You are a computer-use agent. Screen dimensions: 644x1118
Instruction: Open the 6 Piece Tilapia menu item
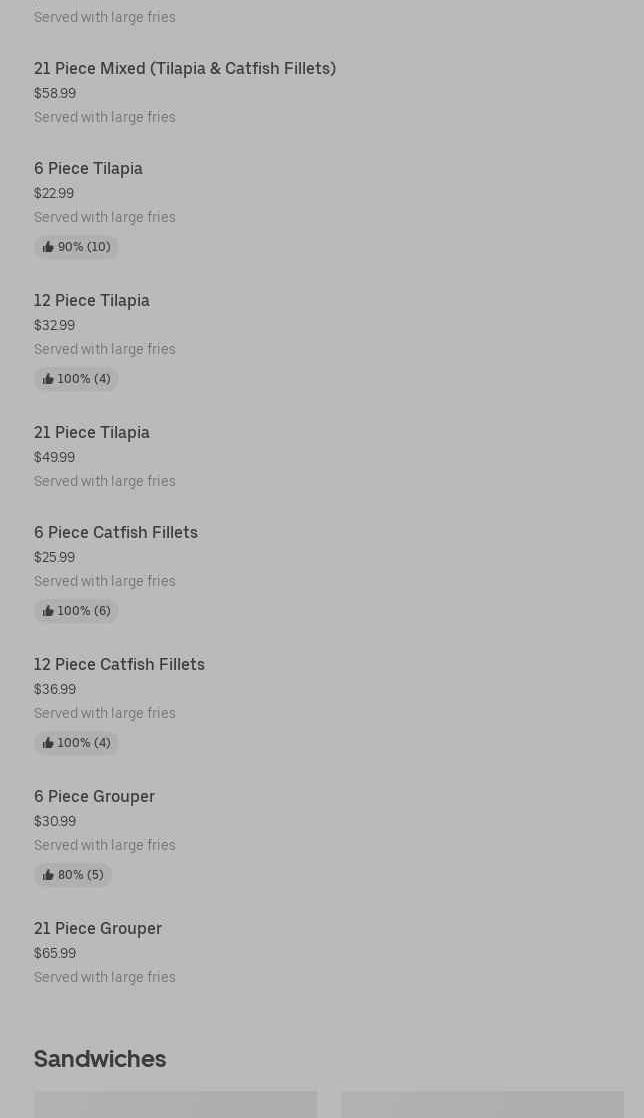(88, 169)
